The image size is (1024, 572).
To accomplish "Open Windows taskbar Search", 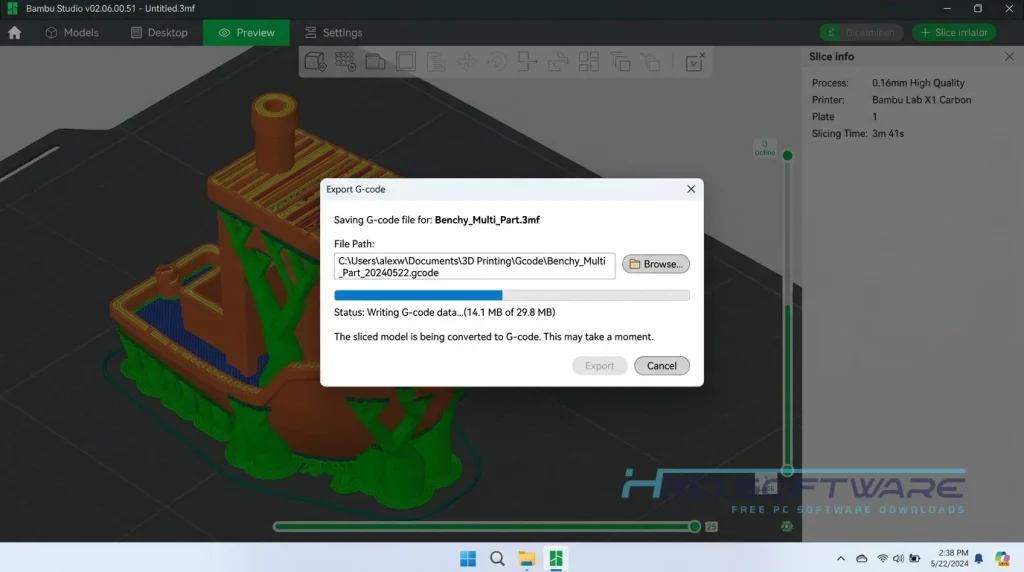I will pos(497,559).
